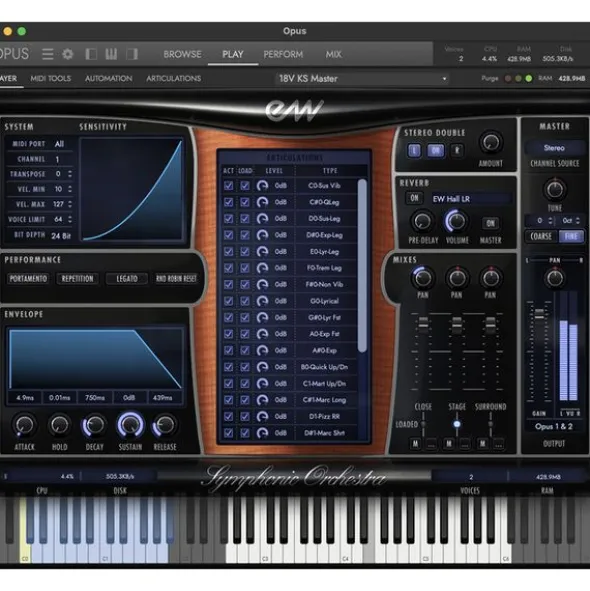Viewport: 590px width, 591px height.
Task: Adjust the Surround mic Pan knob
Action: [x=490, y=278]
